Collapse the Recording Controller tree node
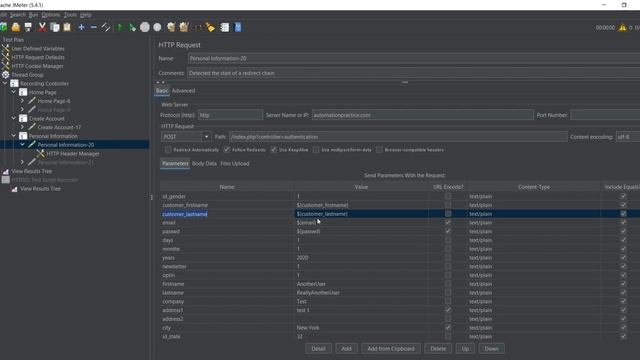This screenshot has height=360, width=640. tap(5, 83)
